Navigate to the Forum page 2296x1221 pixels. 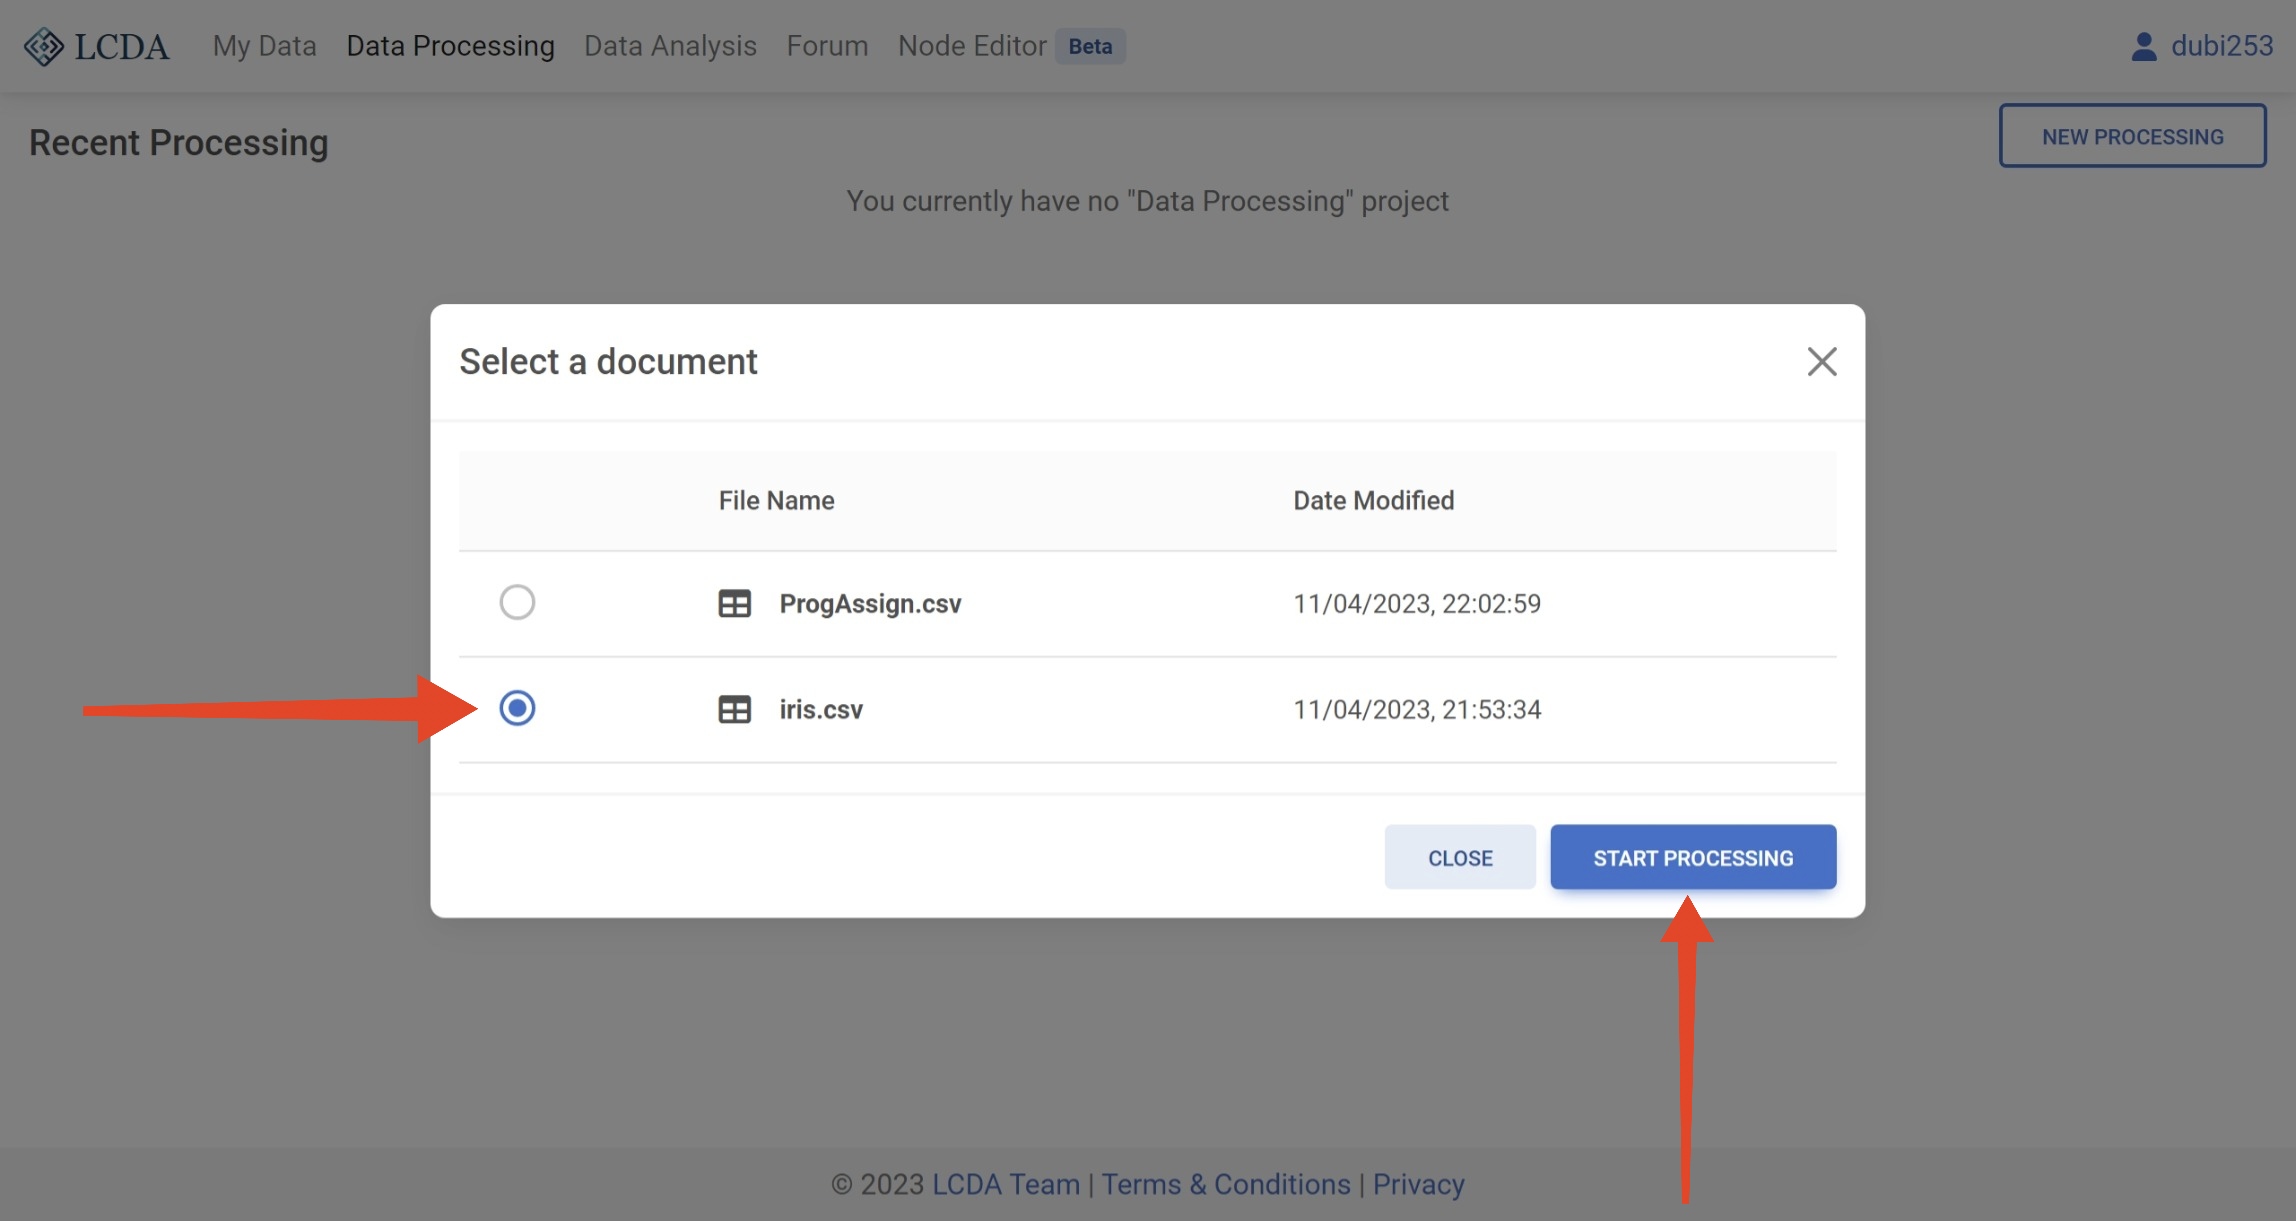click(827, 46)
